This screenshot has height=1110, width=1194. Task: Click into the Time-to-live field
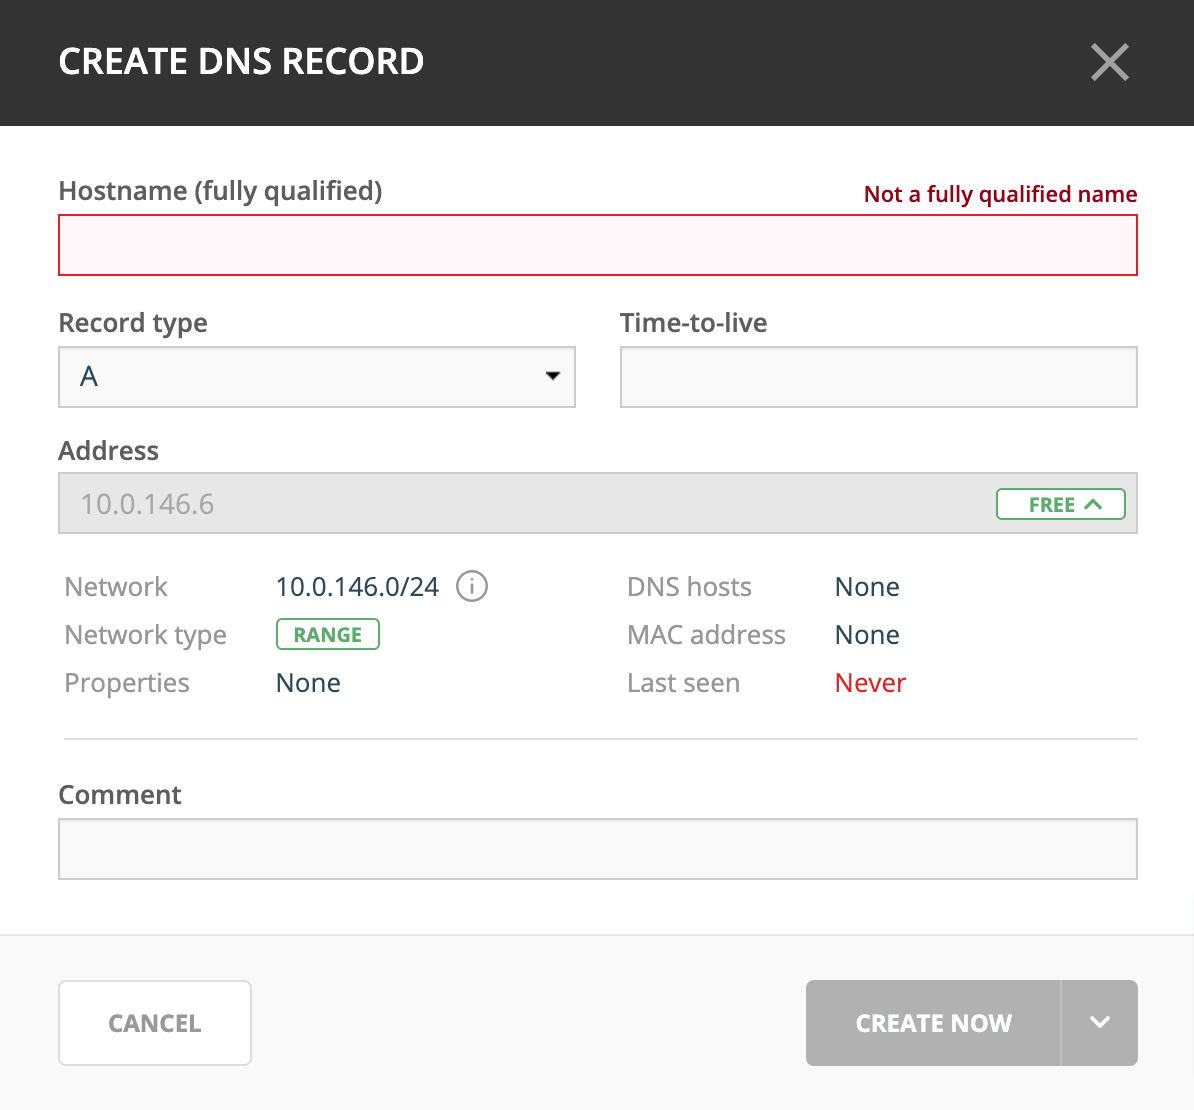tap(878, 377)
